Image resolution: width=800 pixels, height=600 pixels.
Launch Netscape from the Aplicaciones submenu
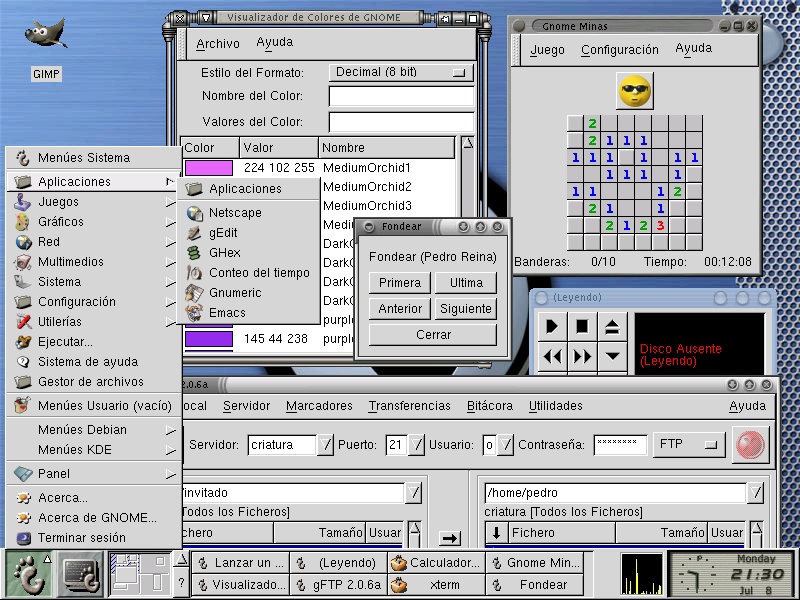[235, 213]
